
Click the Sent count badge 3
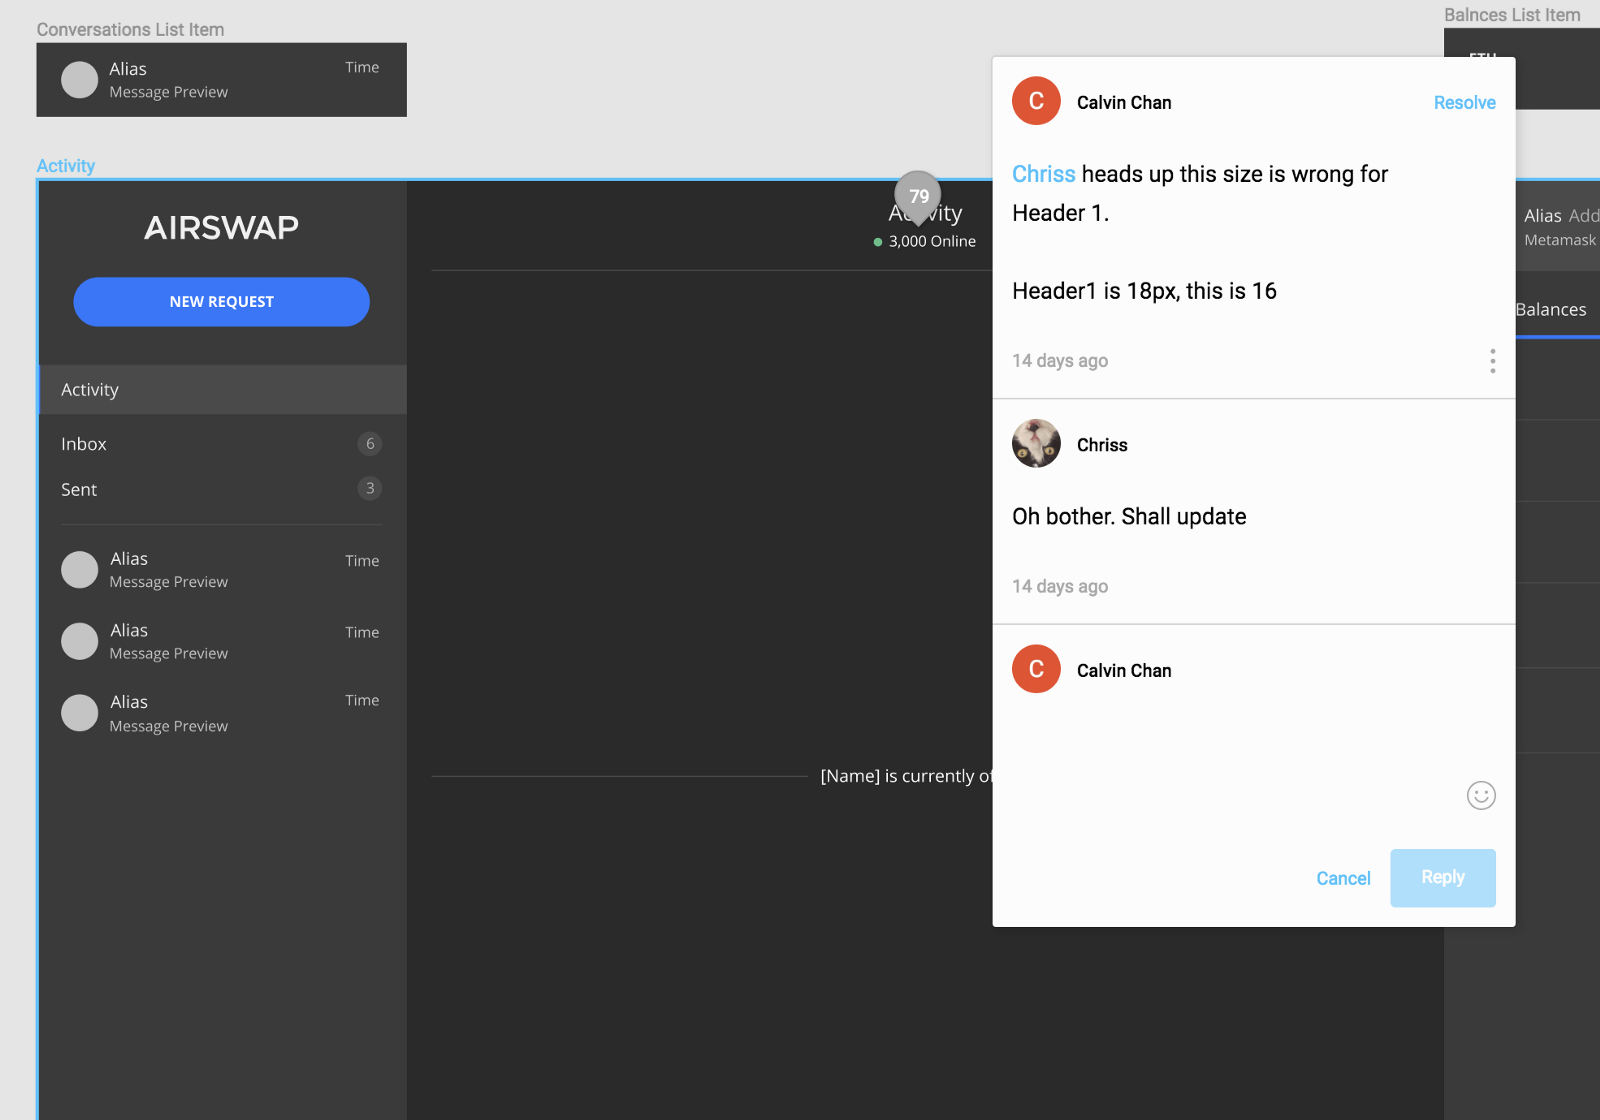370,488
